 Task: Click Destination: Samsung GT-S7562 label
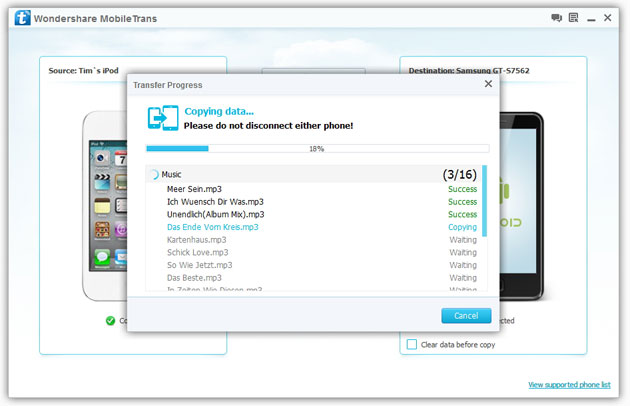tap(469, 71)
